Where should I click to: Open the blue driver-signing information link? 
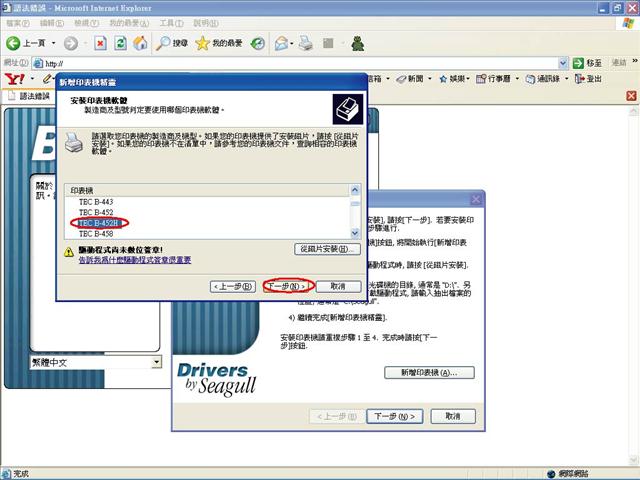coord(135,260)
